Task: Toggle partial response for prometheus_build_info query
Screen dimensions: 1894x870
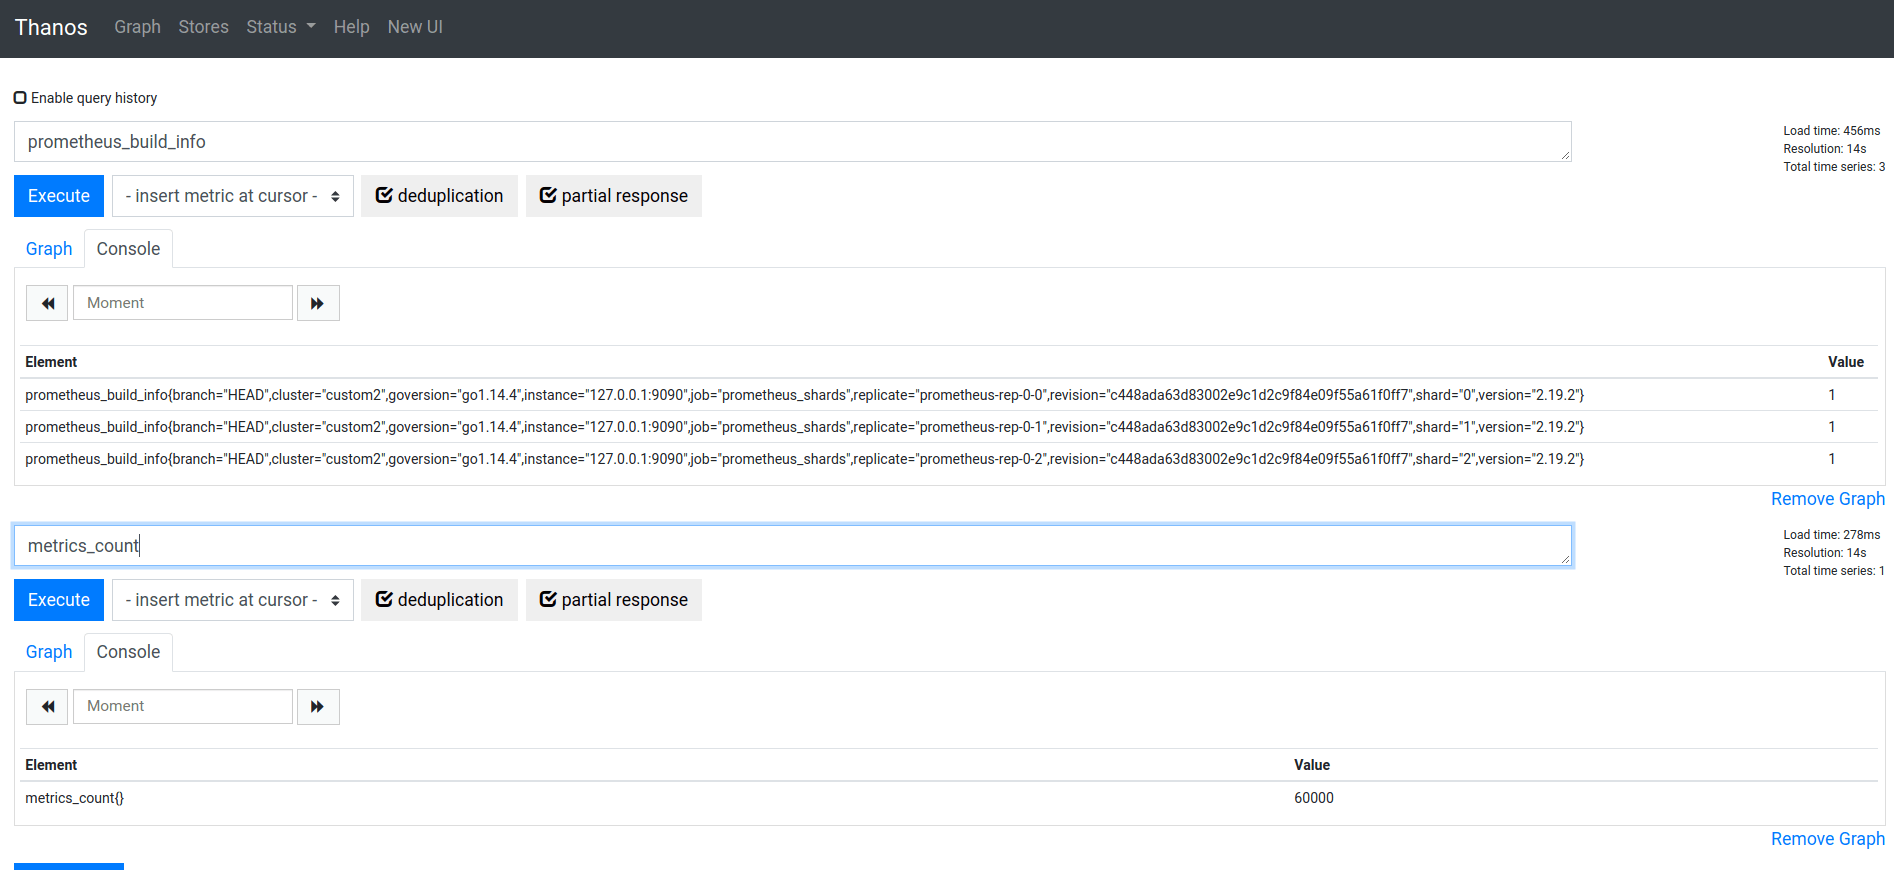Action: tap(613, 196)
